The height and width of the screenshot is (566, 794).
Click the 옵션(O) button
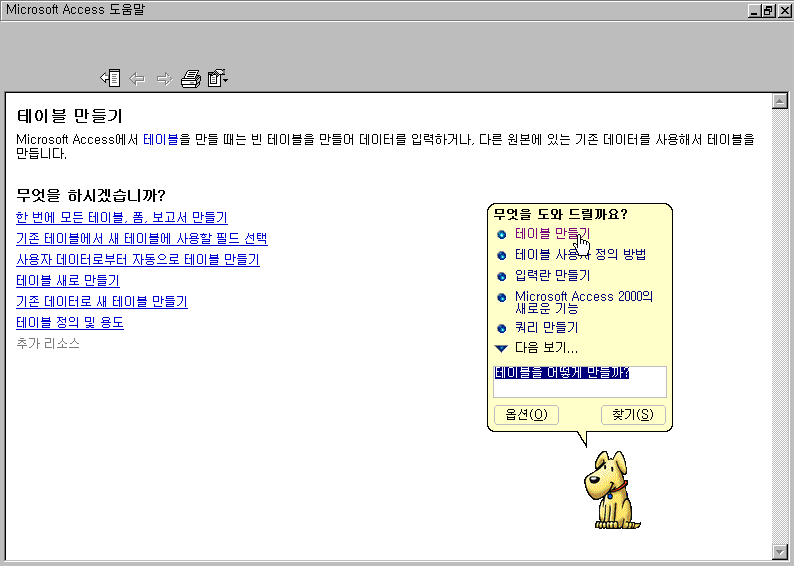tap(526, 415)
